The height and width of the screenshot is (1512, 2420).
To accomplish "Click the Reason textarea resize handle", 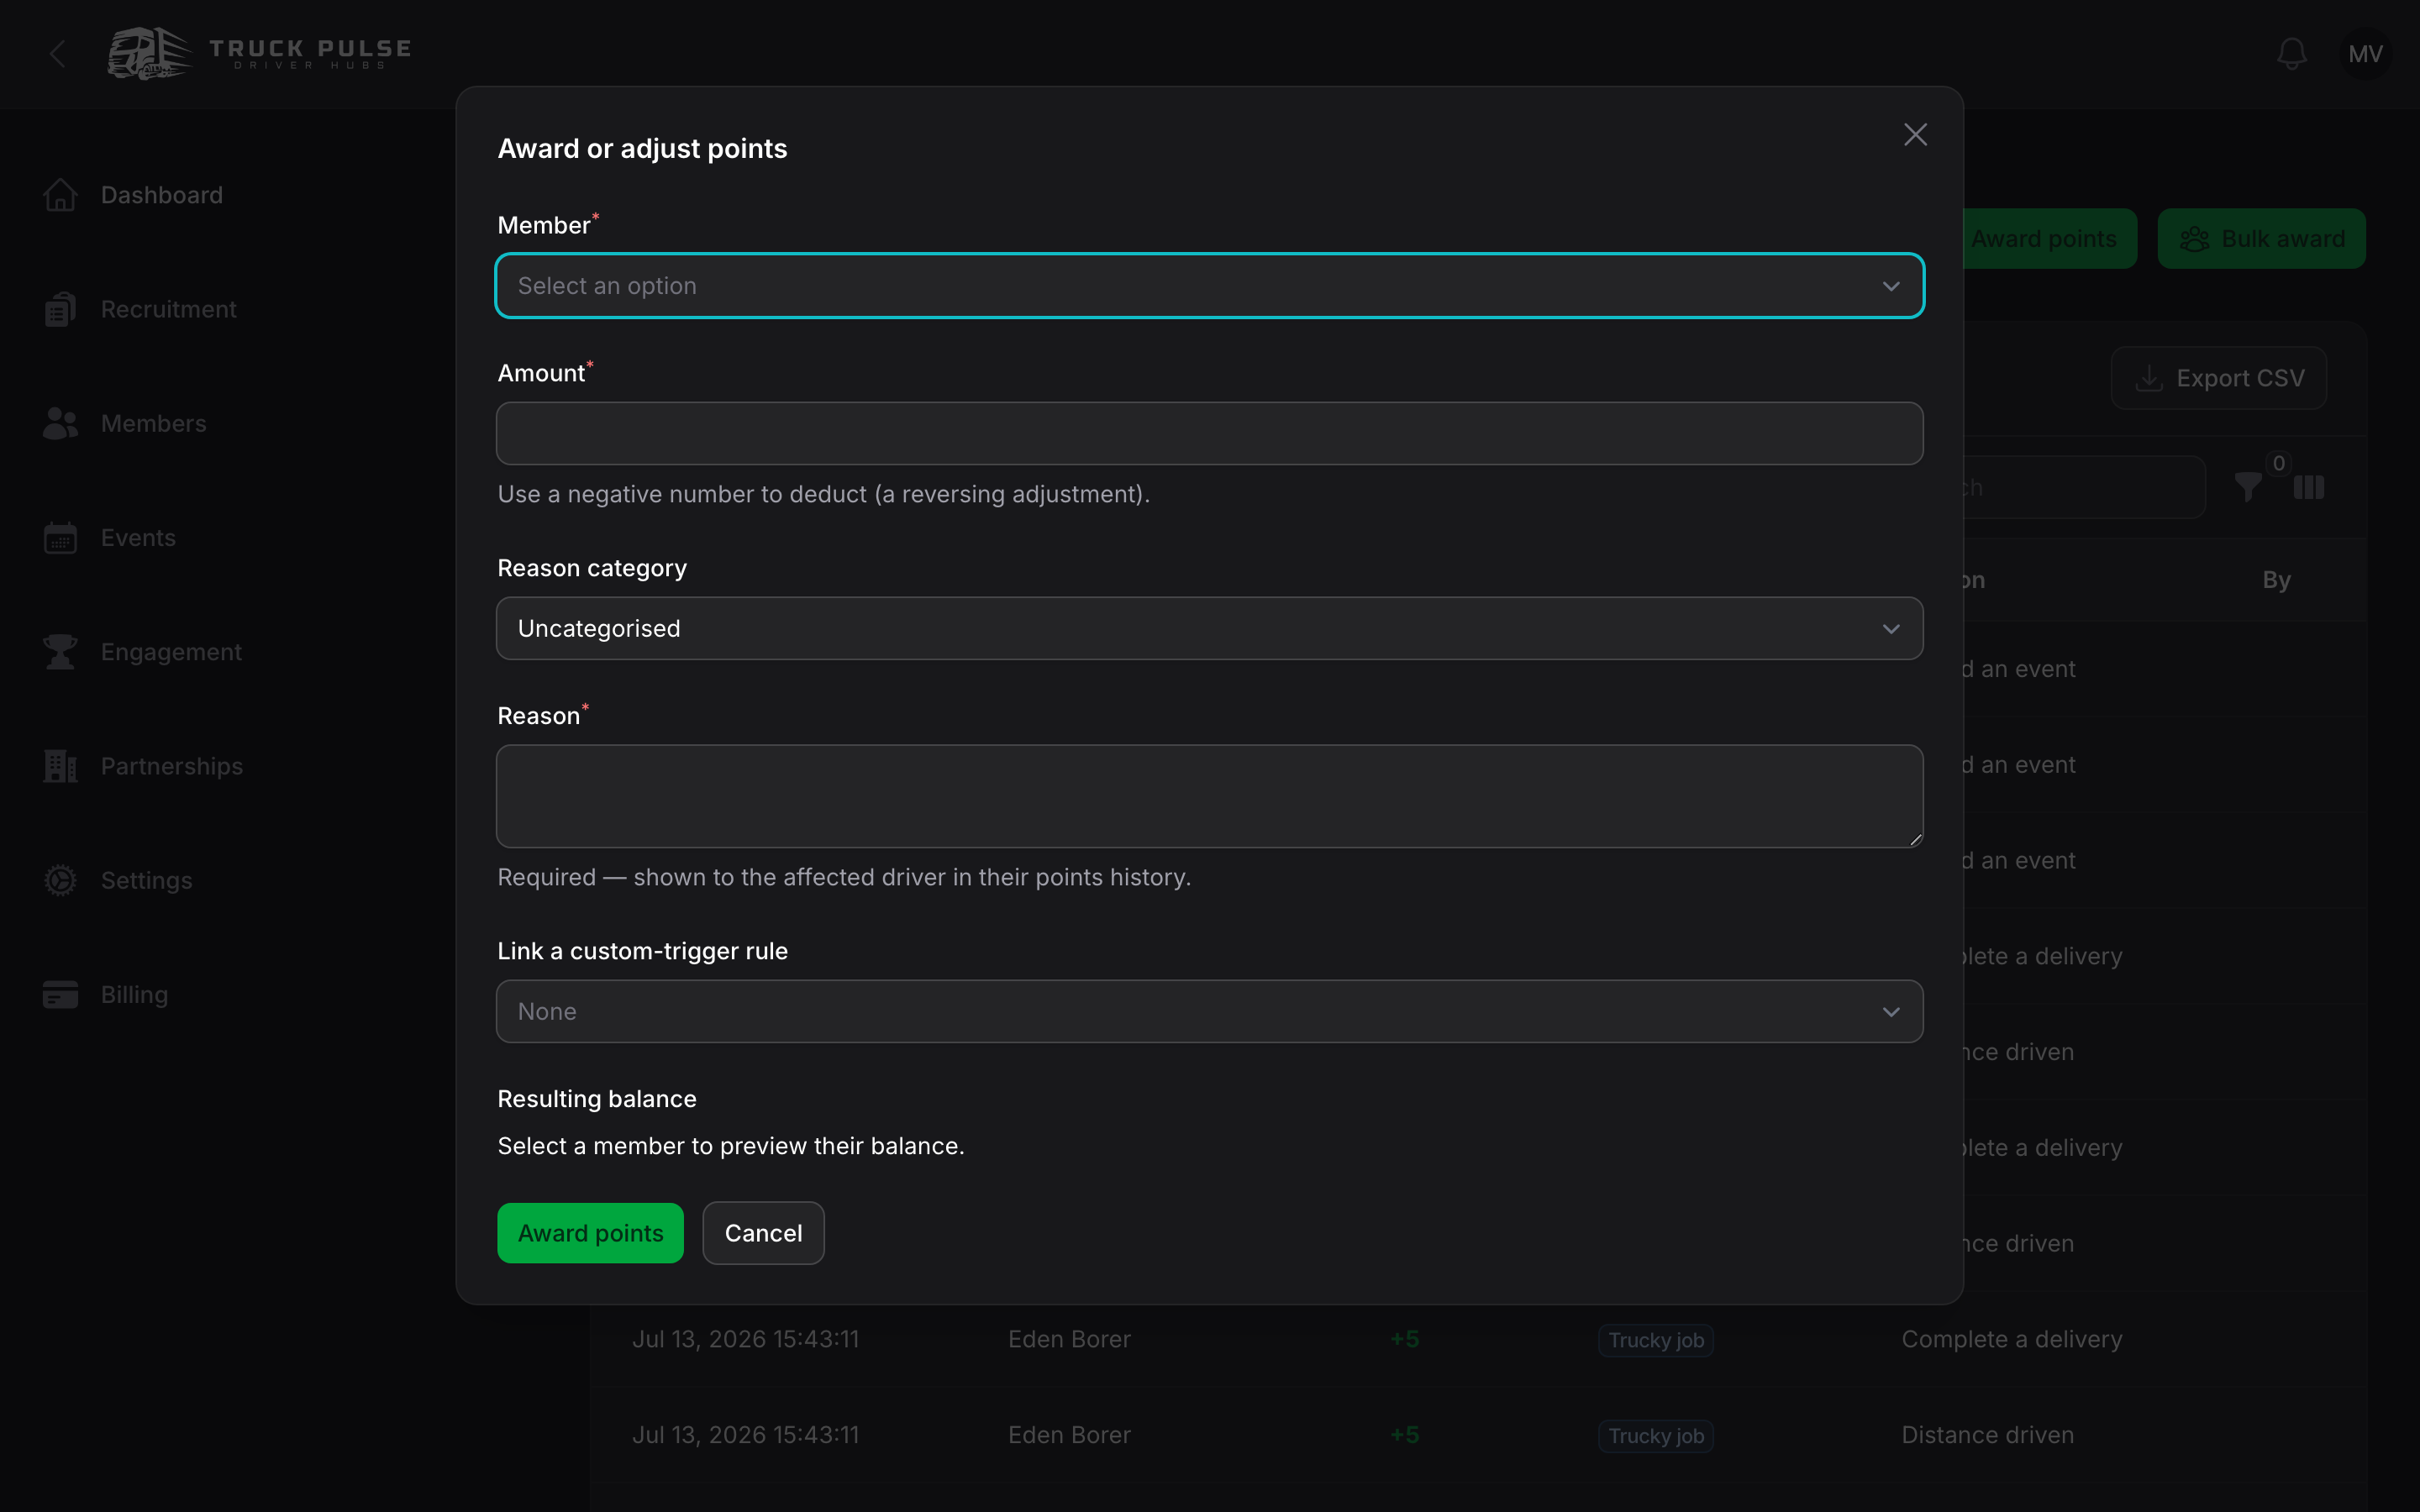I will click(1914, 839).
